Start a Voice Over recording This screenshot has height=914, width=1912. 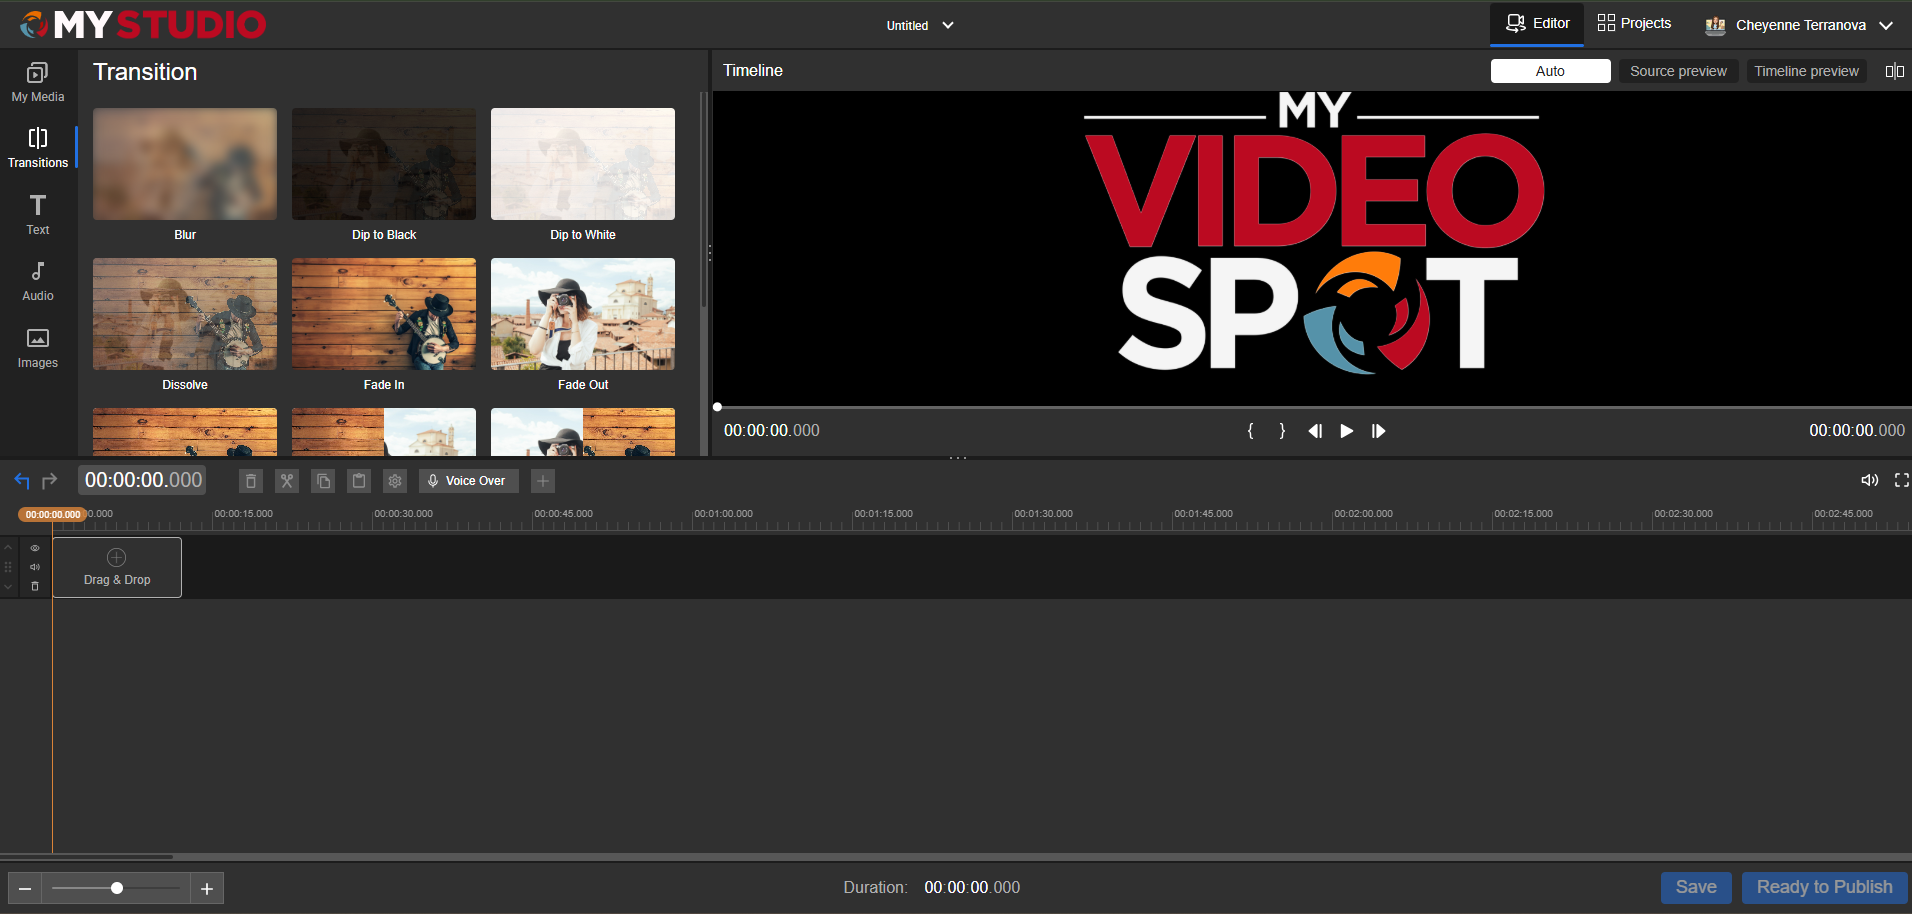click(468, 481)
